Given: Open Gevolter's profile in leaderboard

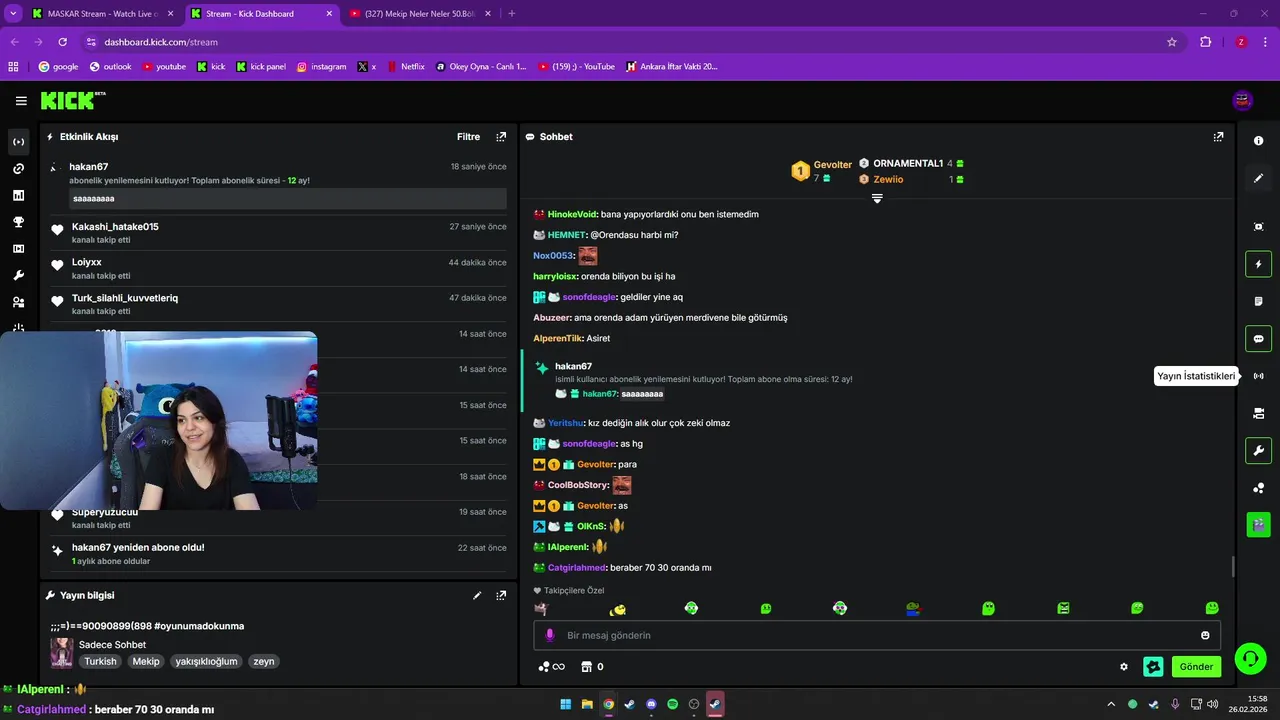Looking at the screenshot, I should (832, 164).
